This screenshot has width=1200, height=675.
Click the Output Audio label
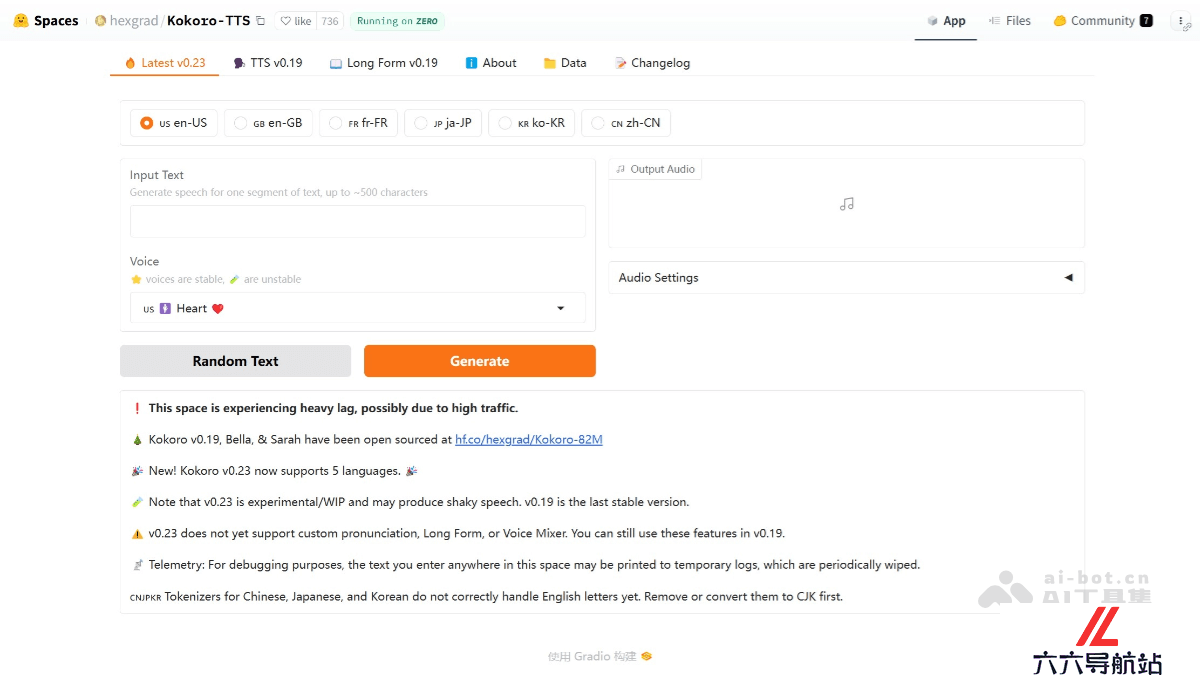pos(655,169)
